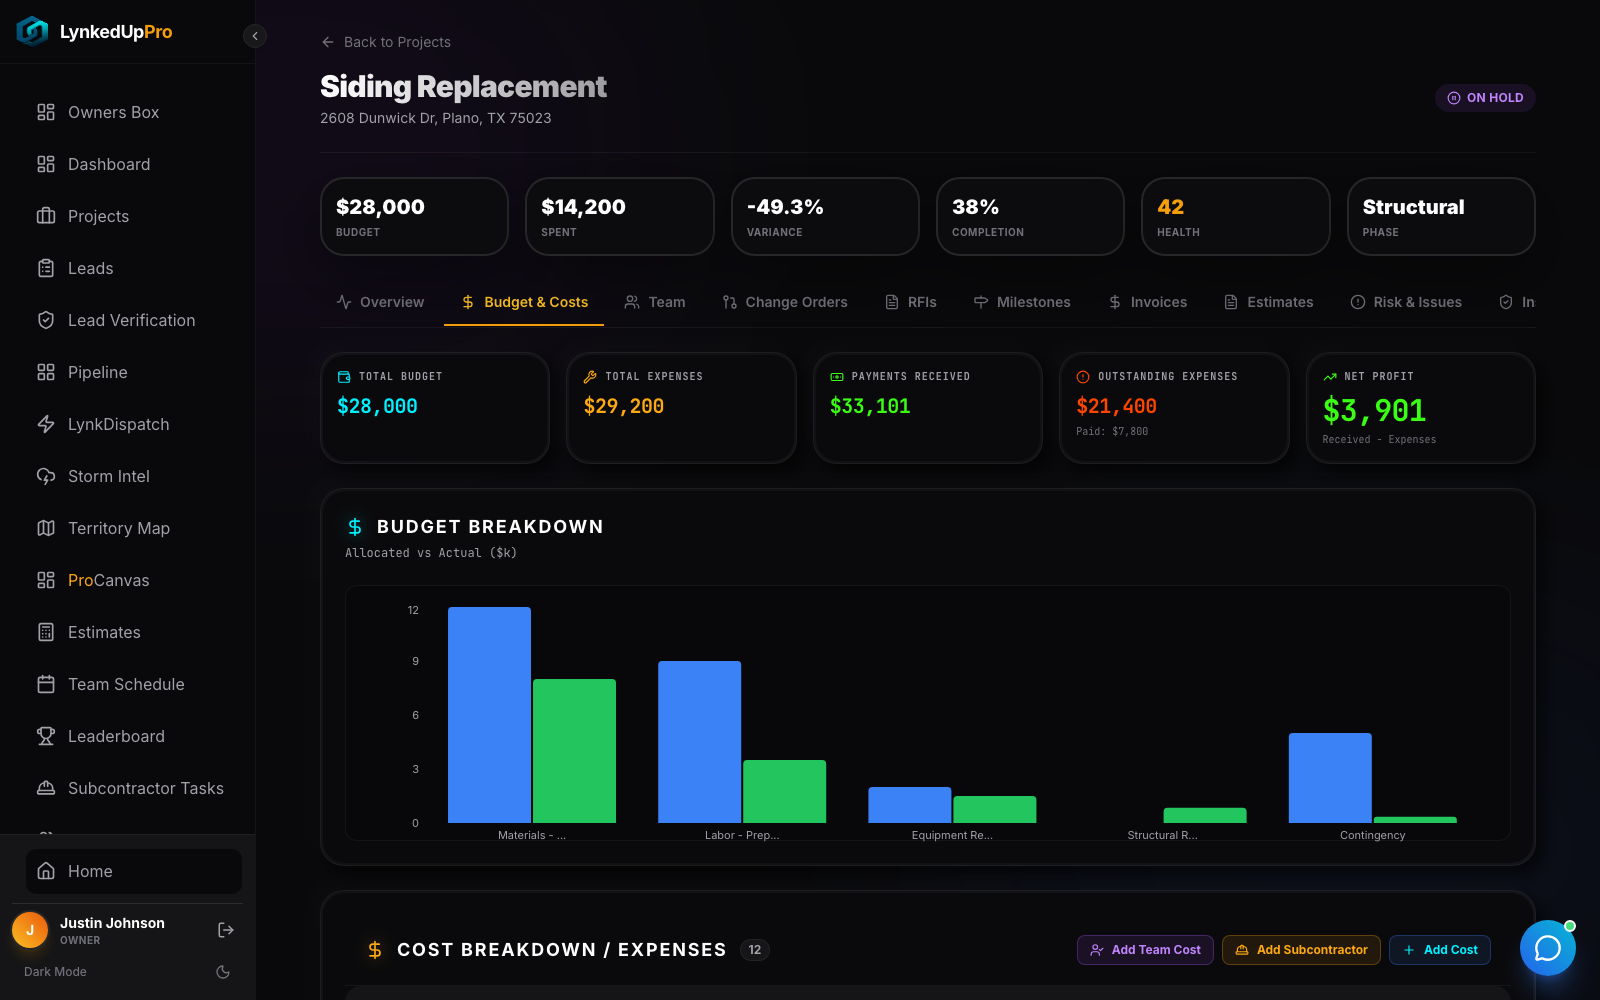Click the Justin Johnson avatar
This screenshot has width=1600, height=1000.
[x=30, y=930]
